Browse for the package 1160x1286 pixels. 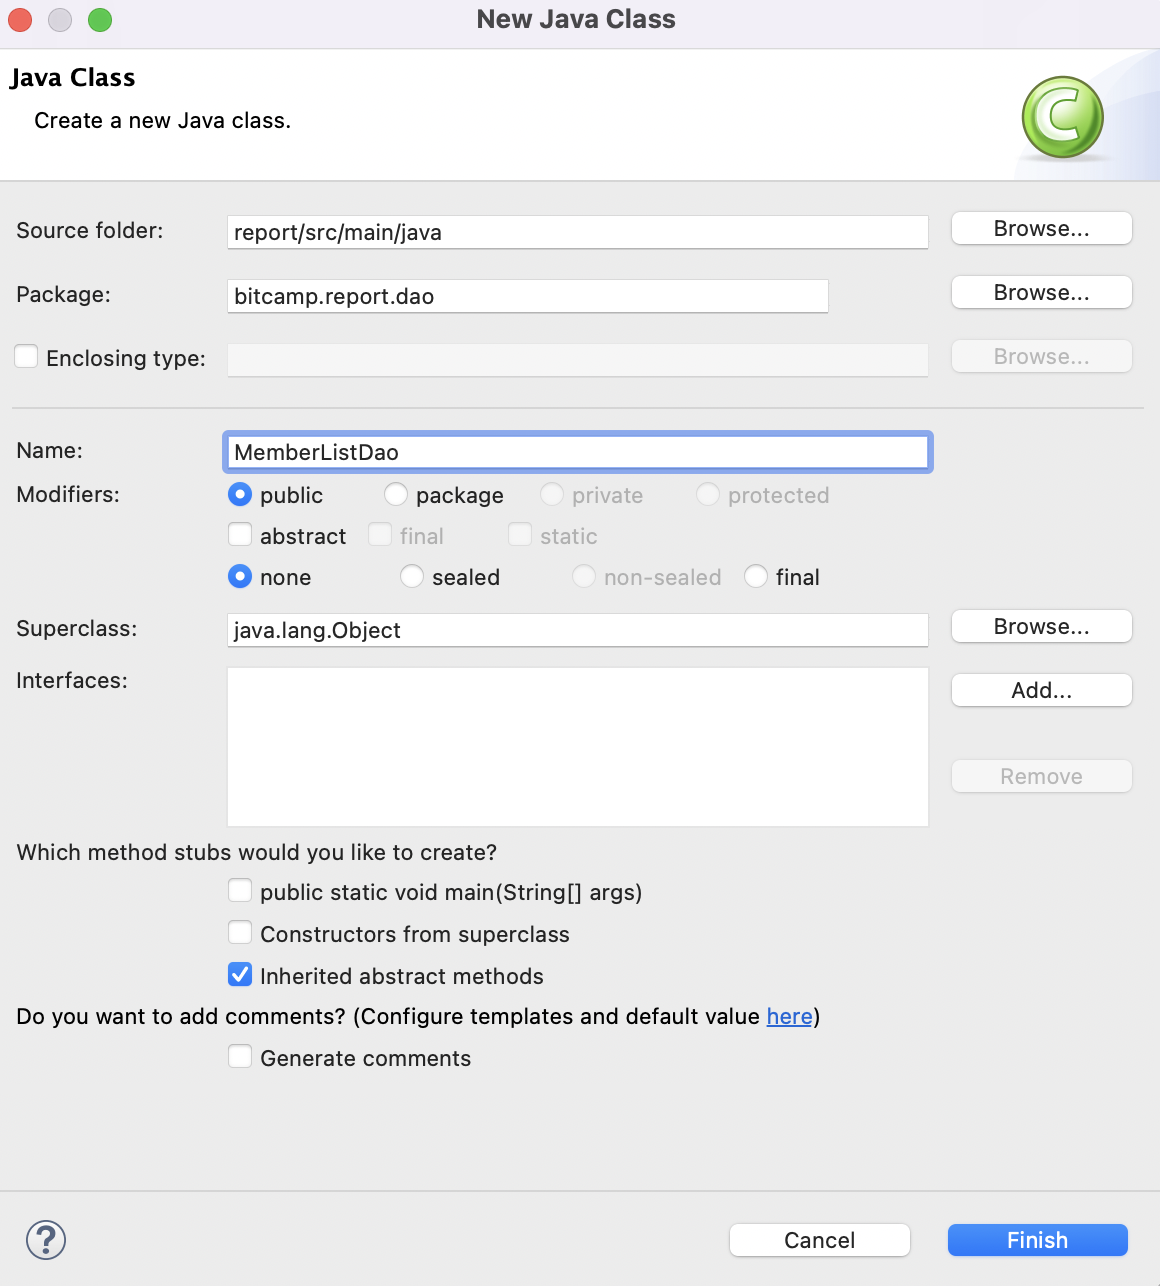[1041, 293]
